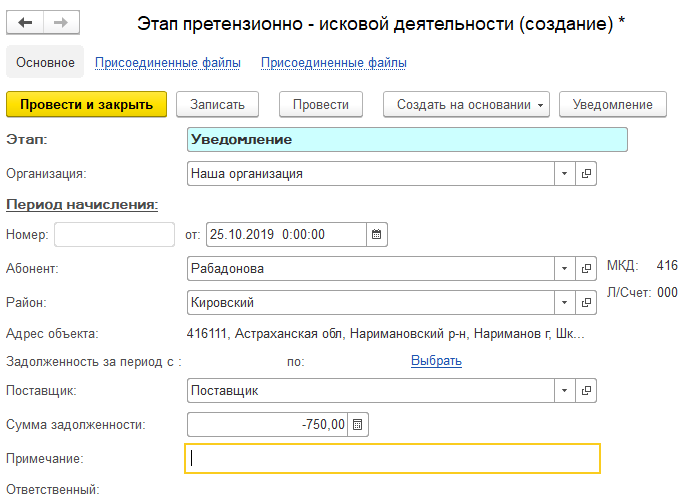Click open-form icon beside Поставщик field
Viewport: 678px width, 503px height.
(x=587, y=391)
